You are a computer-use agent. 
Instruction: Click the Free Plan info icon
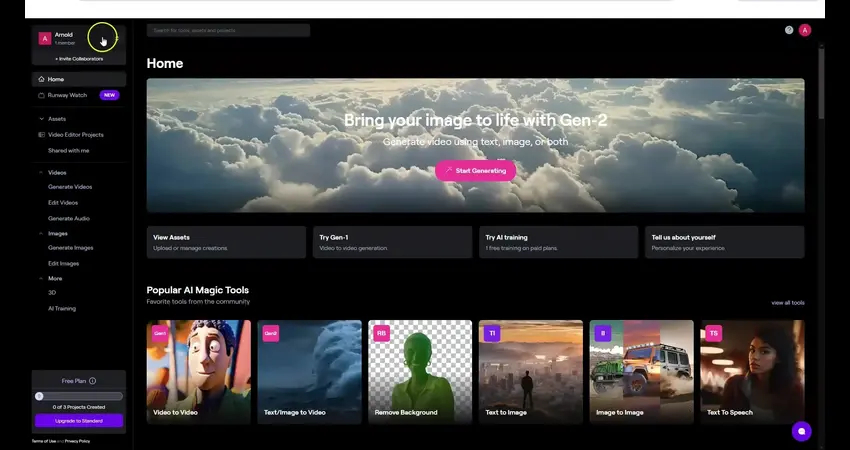93,381
